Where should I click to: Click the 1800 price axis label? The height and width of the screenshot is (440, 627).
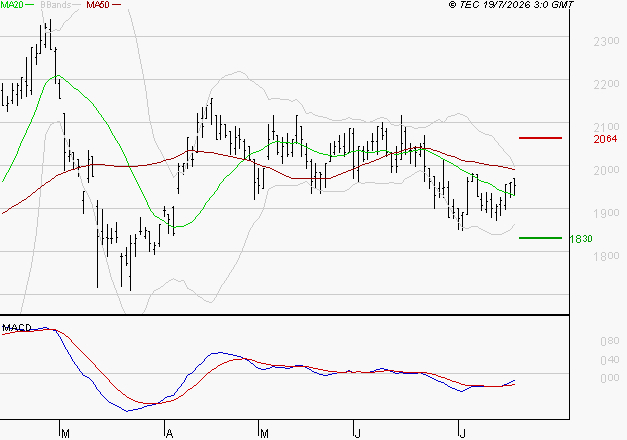click(x=606, y=256)
